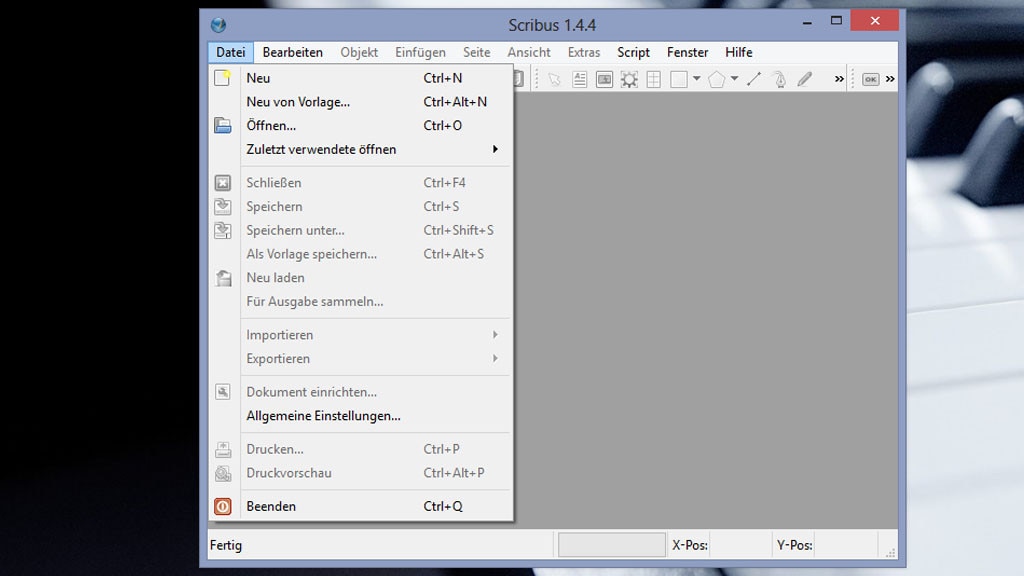Click the OK PDF button tool
This screenshot has height=576, width=1024.
[870, 80]
